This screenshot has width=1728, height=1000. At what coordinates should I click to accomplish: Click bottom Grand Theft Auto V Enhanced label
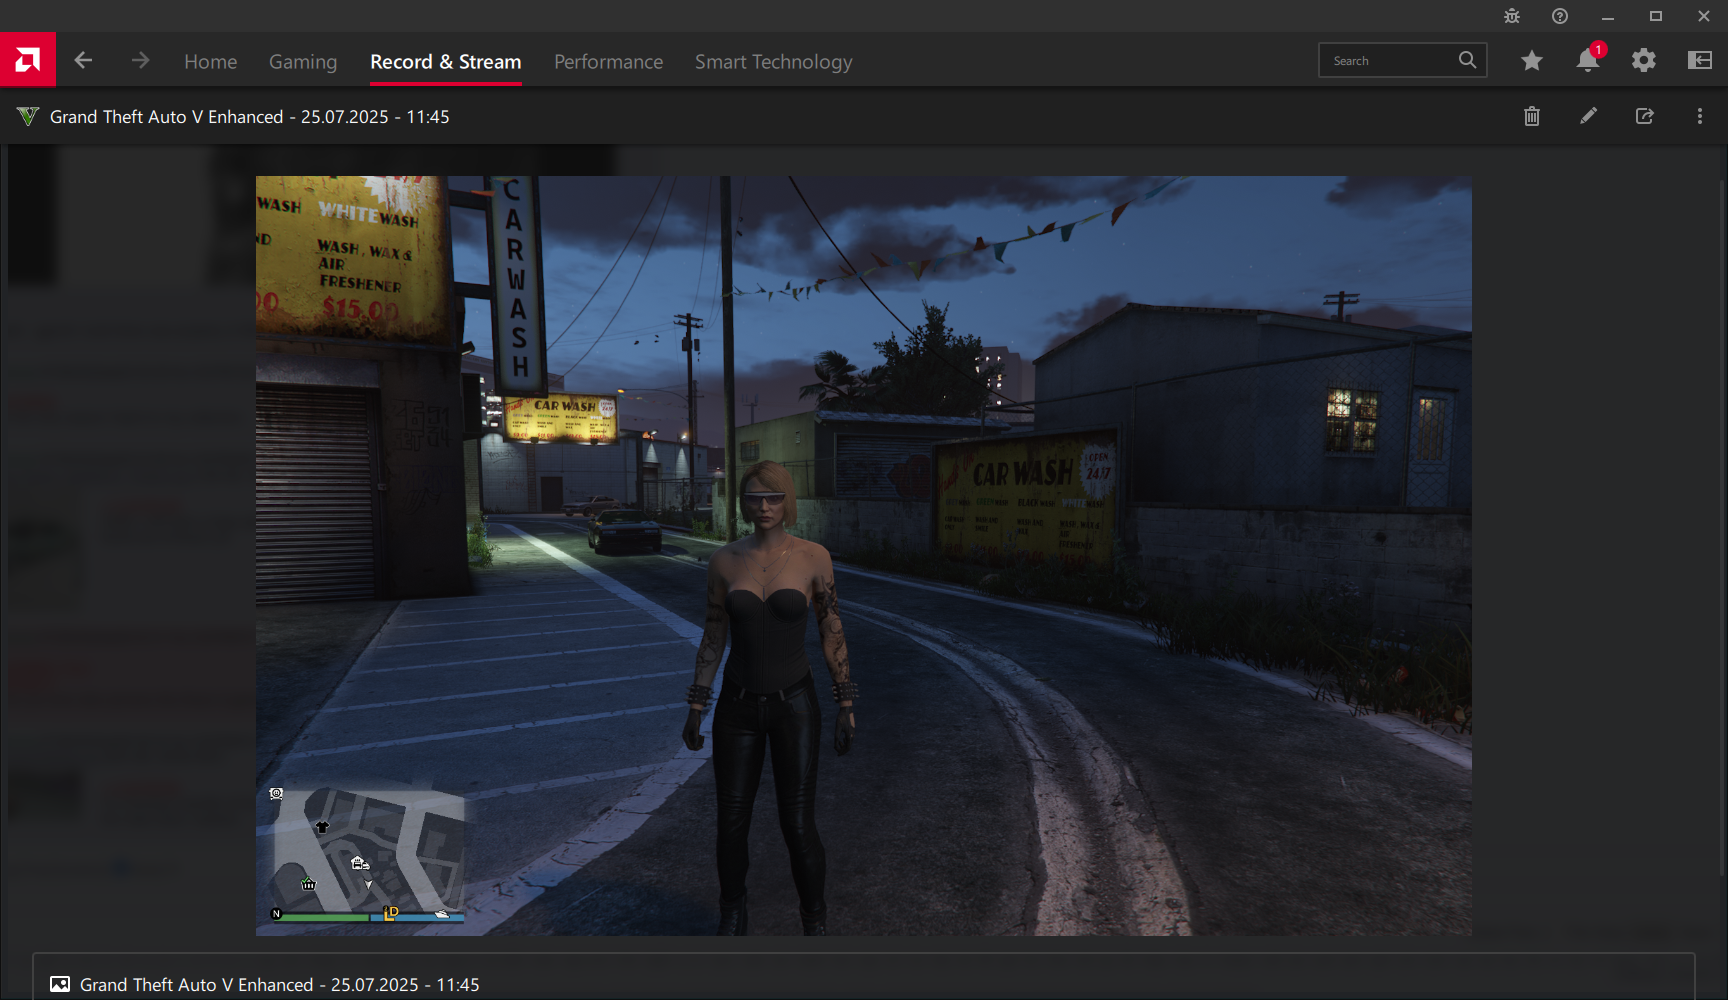(x=280, y=985)
